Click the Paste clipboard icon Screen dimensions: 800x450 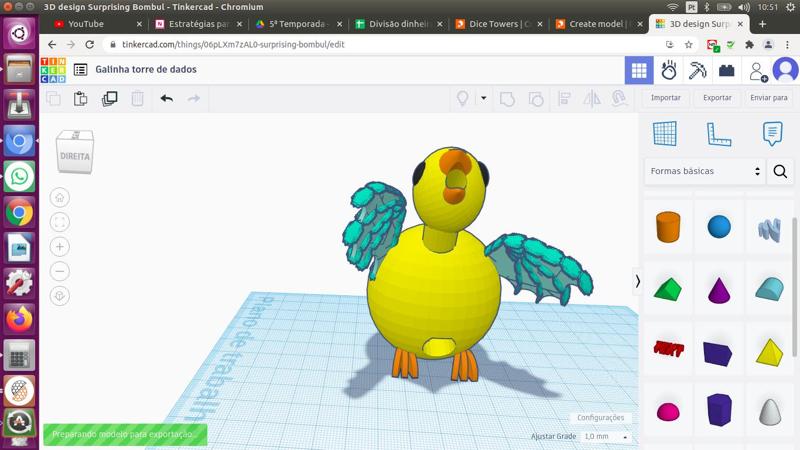coord(81,98)
